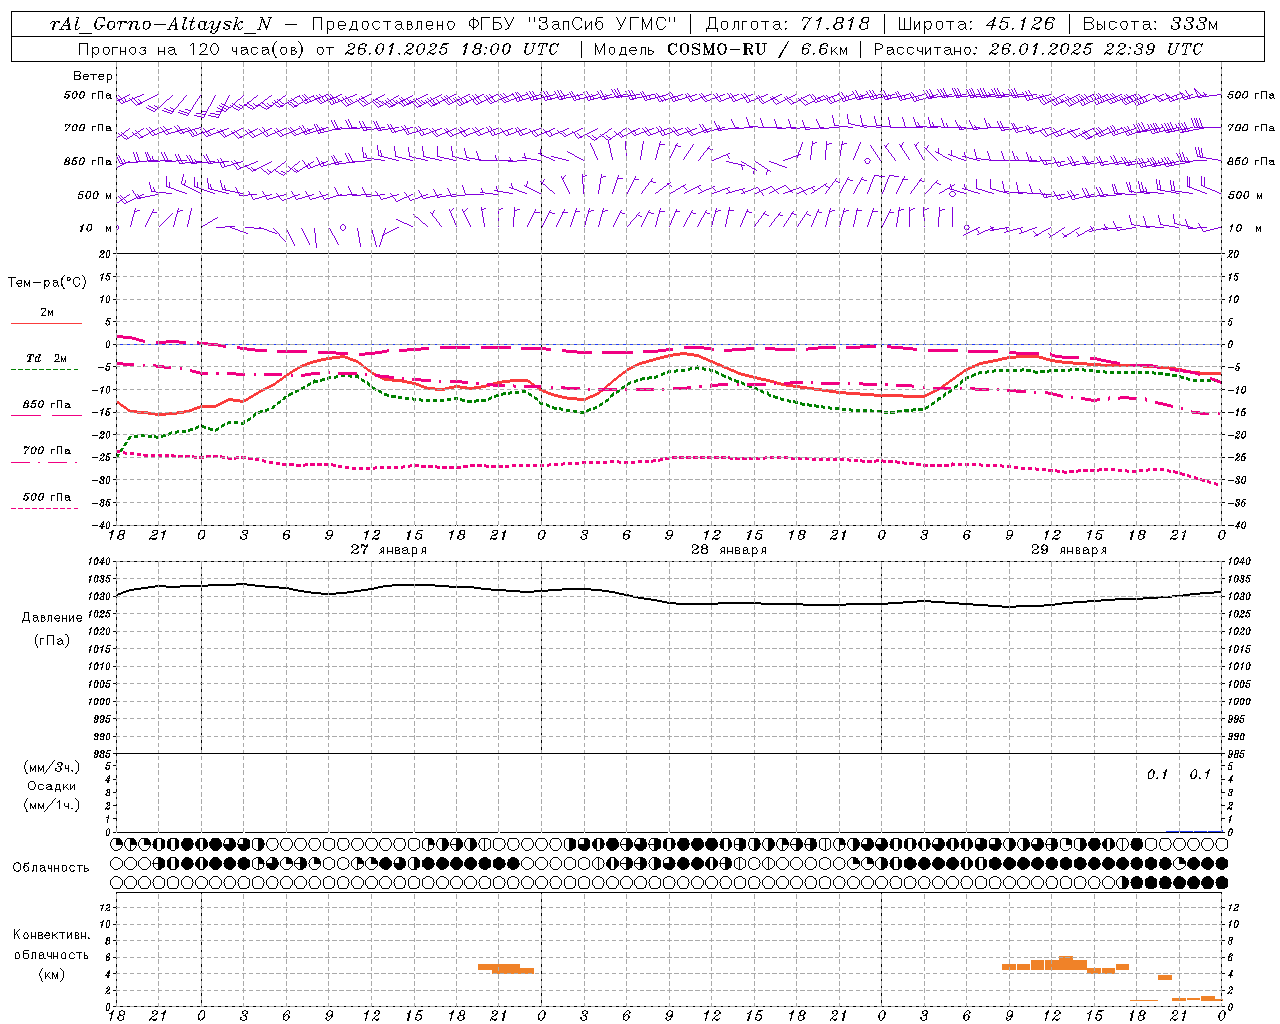The height and width of the screenshot is (1024, 1280).
Task: Select the provider text ФГБУ "ЗапСиб УГМС"
Action: (x=573, y=24)
